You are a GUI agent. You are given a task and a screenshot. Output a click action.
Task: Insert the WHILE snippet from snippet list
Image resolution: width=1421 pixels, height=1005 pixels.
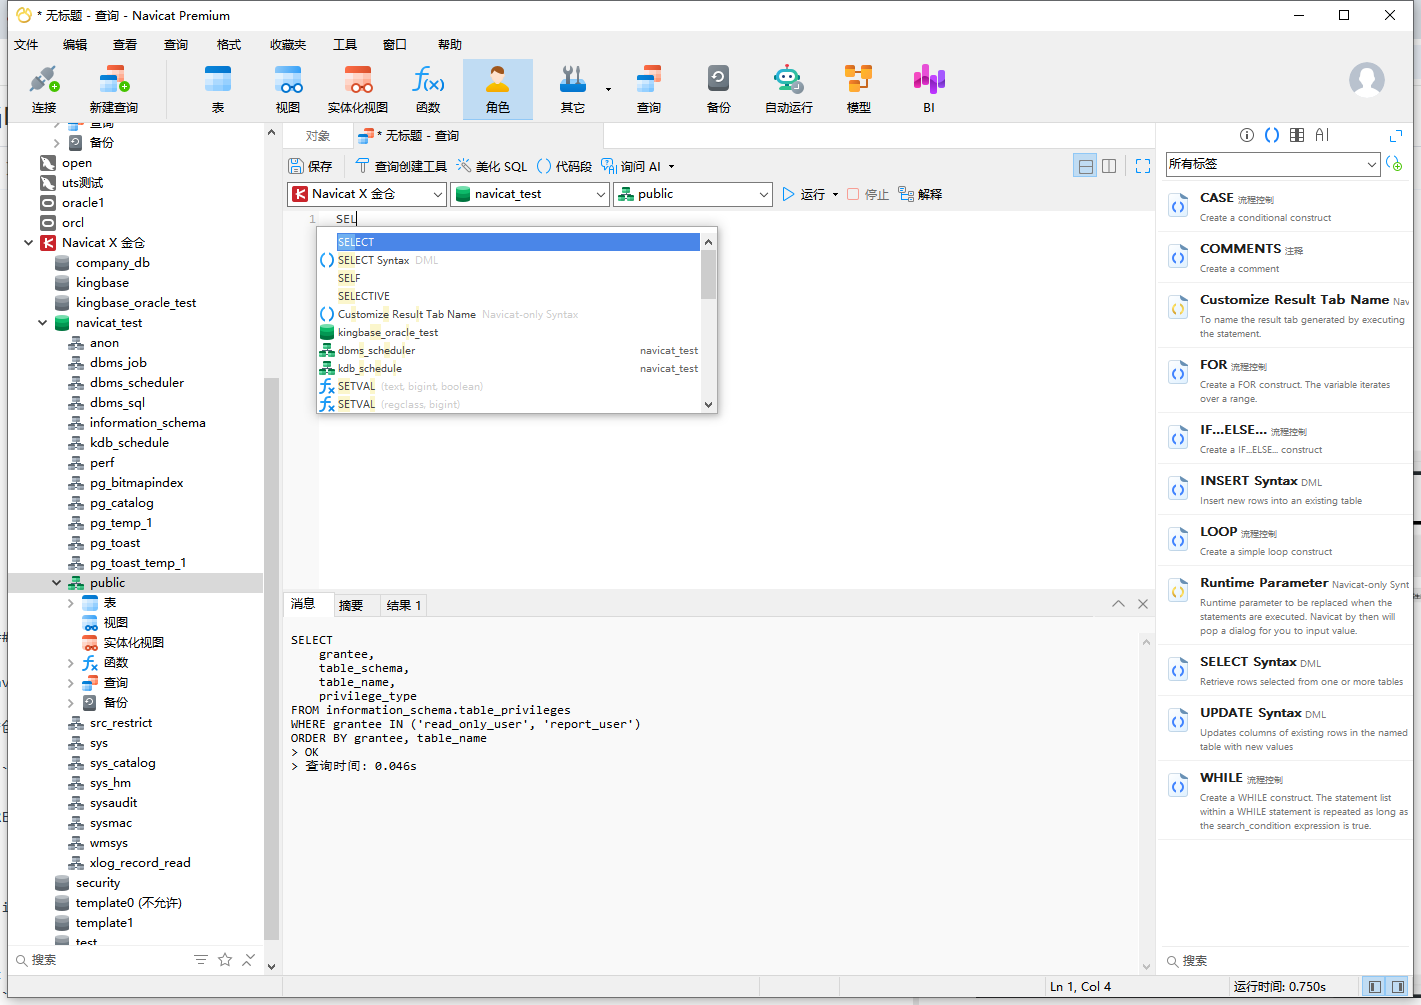(1287, 800)
